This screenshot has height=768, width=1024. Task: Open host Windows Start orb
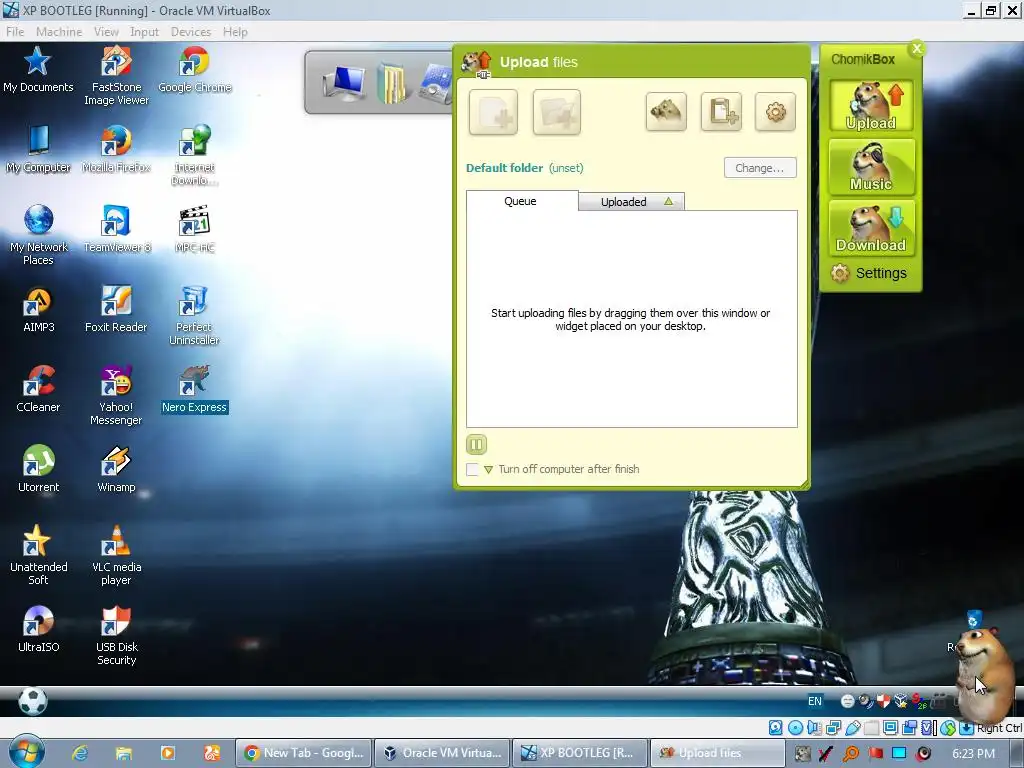pyautogui.click(x=27, y=752)
